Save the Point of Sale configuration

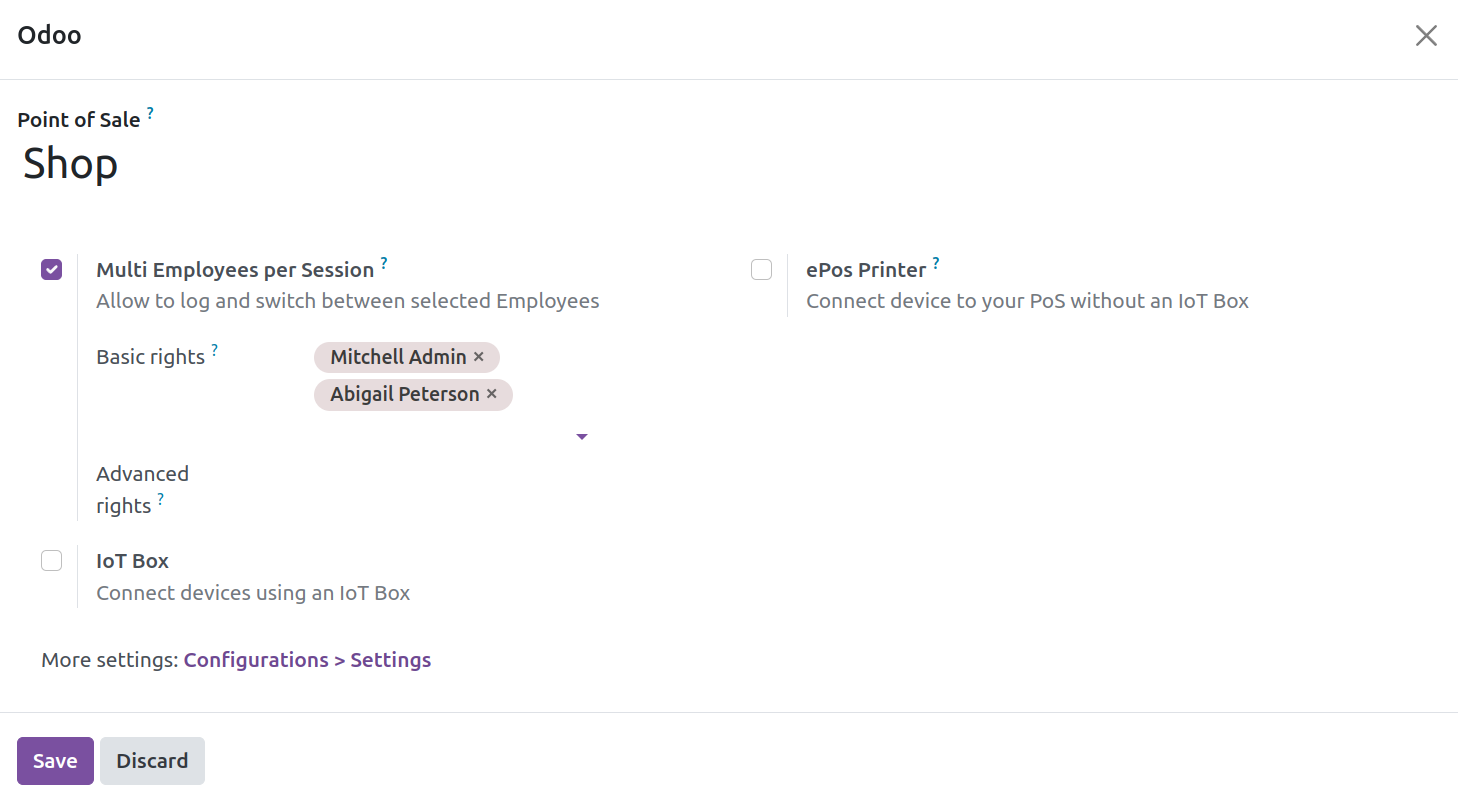[55, 761]
